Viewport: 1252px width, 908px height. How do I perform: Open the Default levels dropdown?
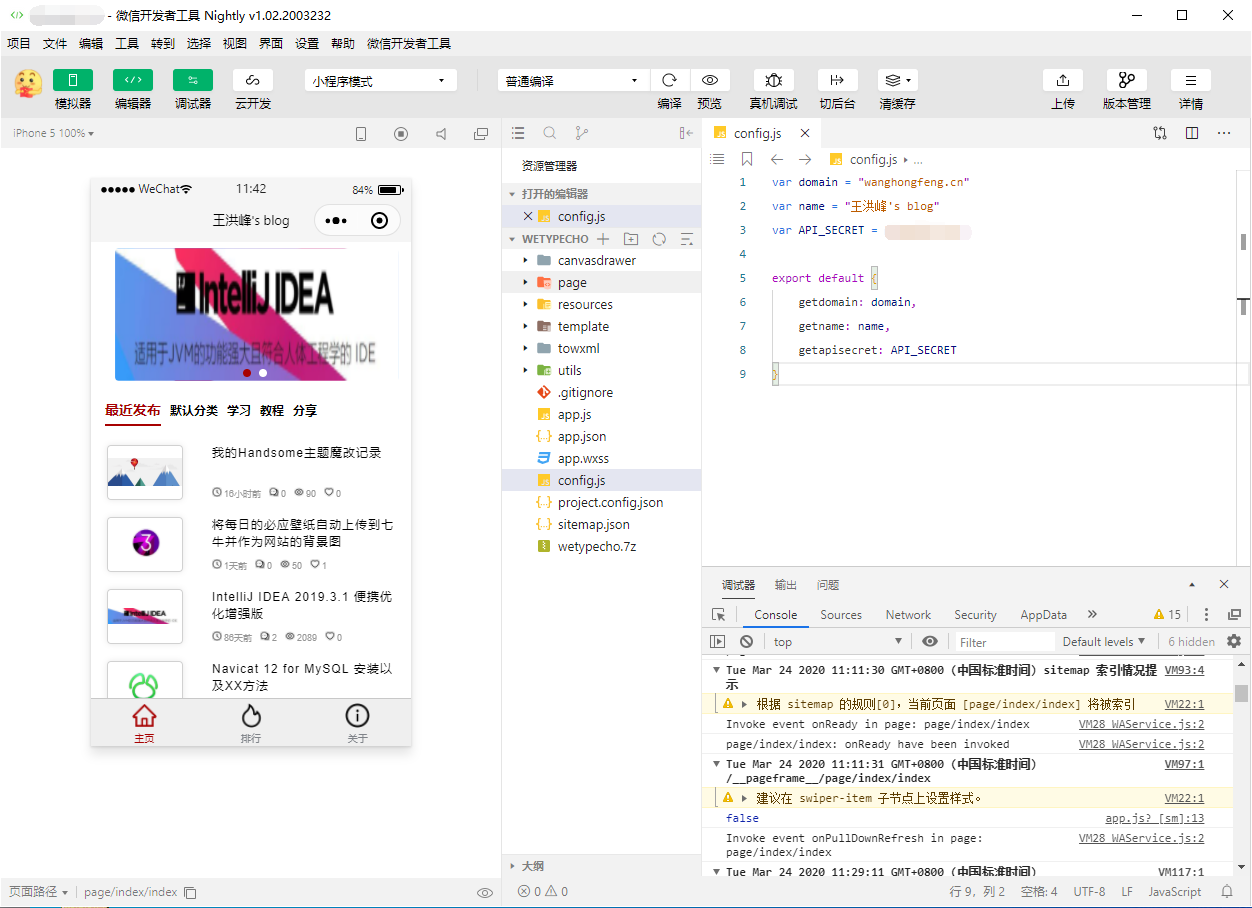pos(1104,642)
